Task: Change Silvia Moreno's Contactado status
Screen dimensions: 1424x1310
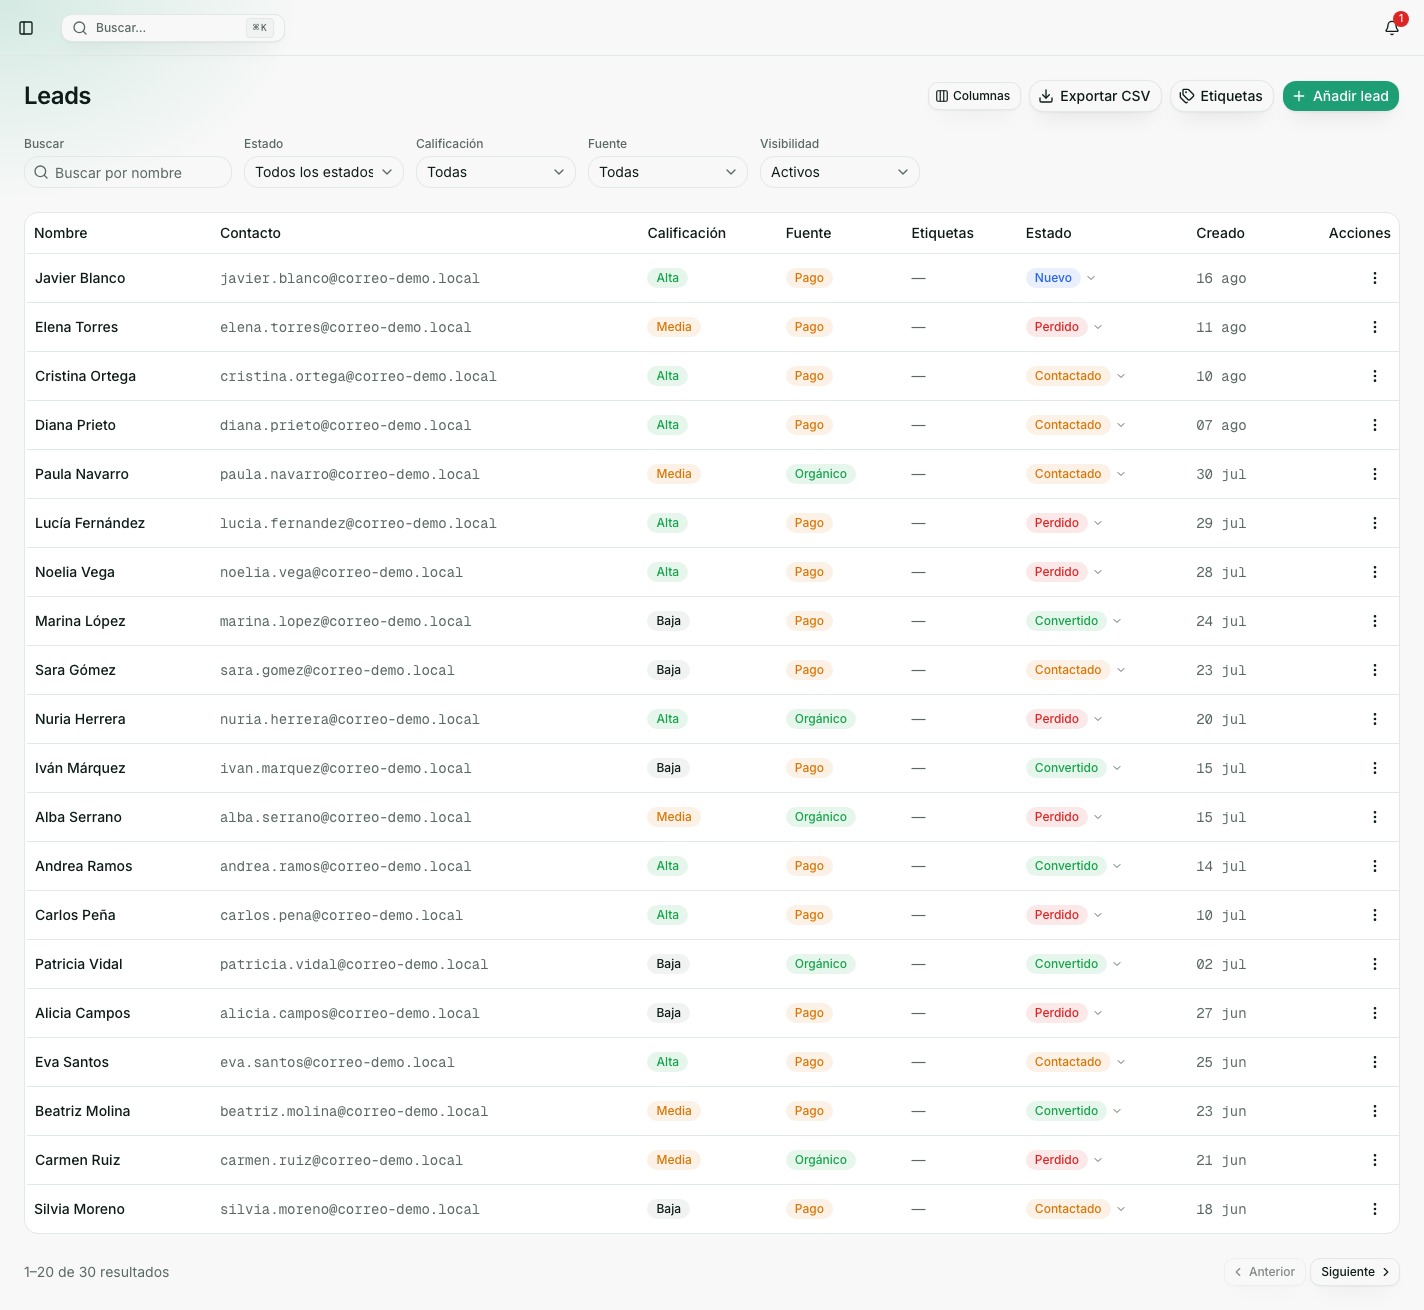Action: click(1076, 1209)
